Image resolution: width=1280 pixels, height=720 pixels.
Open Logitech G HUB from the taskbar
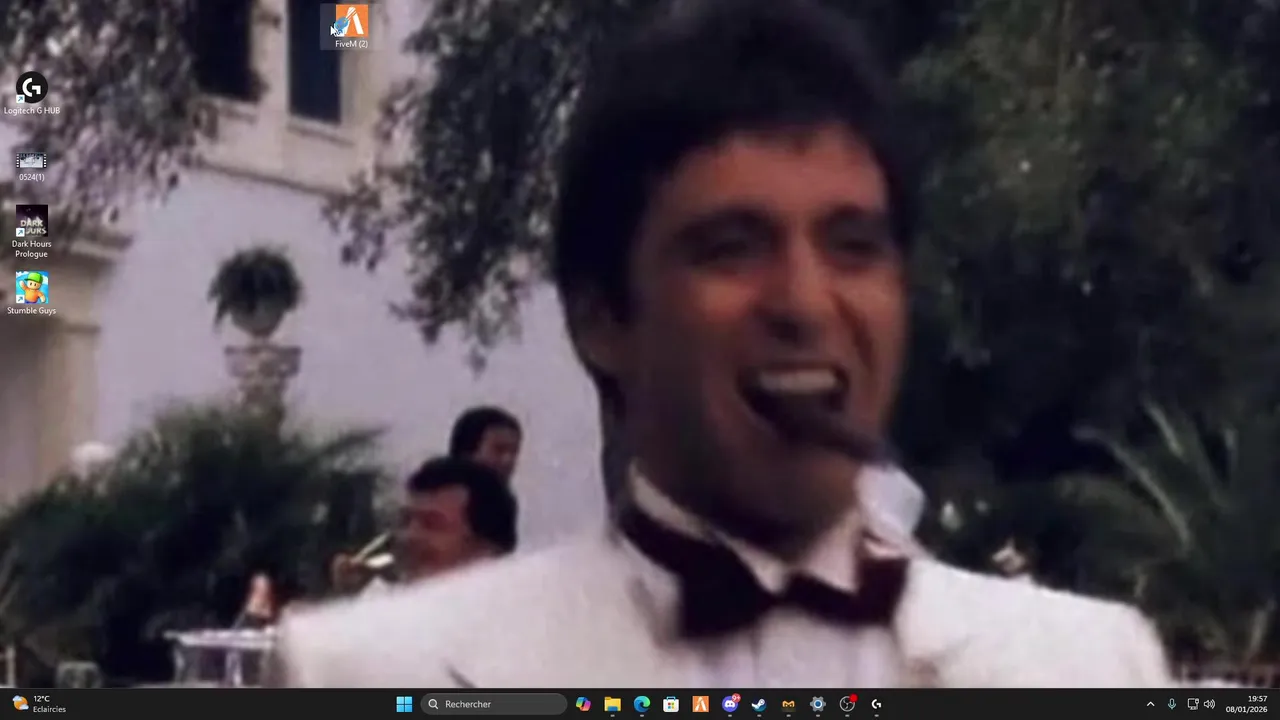click(876, 704)
